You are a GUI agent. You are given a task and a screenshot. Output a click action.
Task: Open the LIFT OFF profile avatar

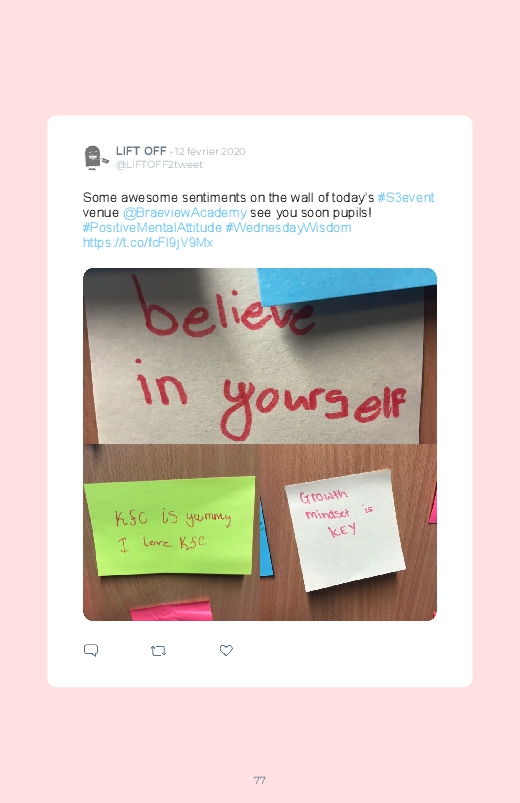pos(96,158)
